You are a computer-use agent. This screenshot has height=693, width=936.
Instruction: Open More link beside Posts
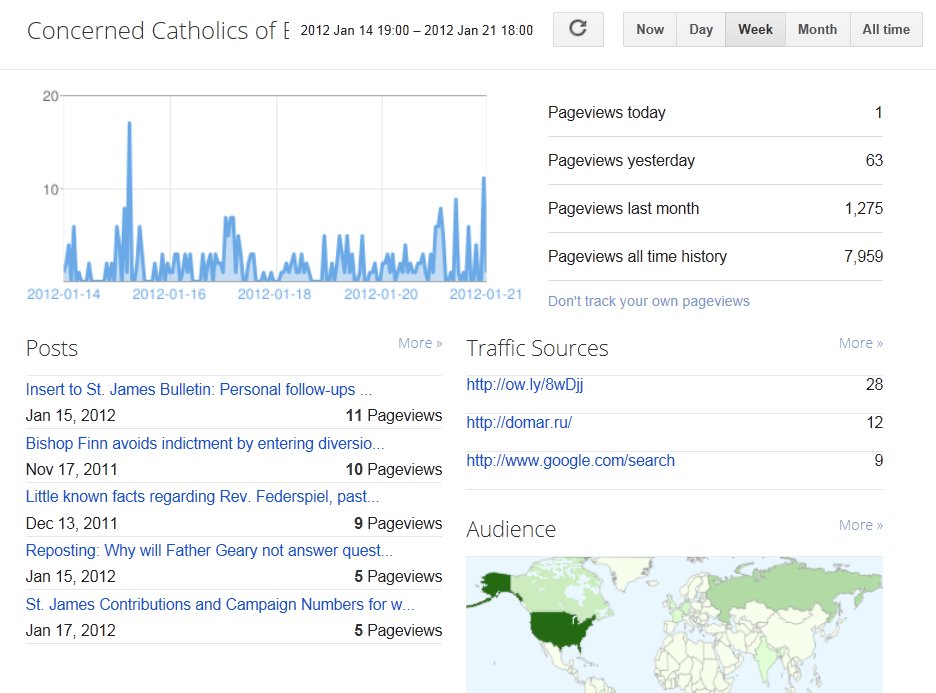pos(420,343)
